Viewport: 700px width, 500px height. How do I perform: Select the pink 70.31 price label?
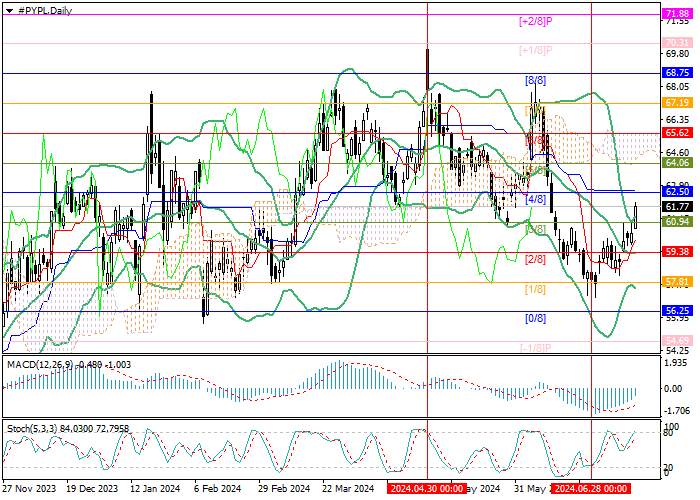point(677,43)
